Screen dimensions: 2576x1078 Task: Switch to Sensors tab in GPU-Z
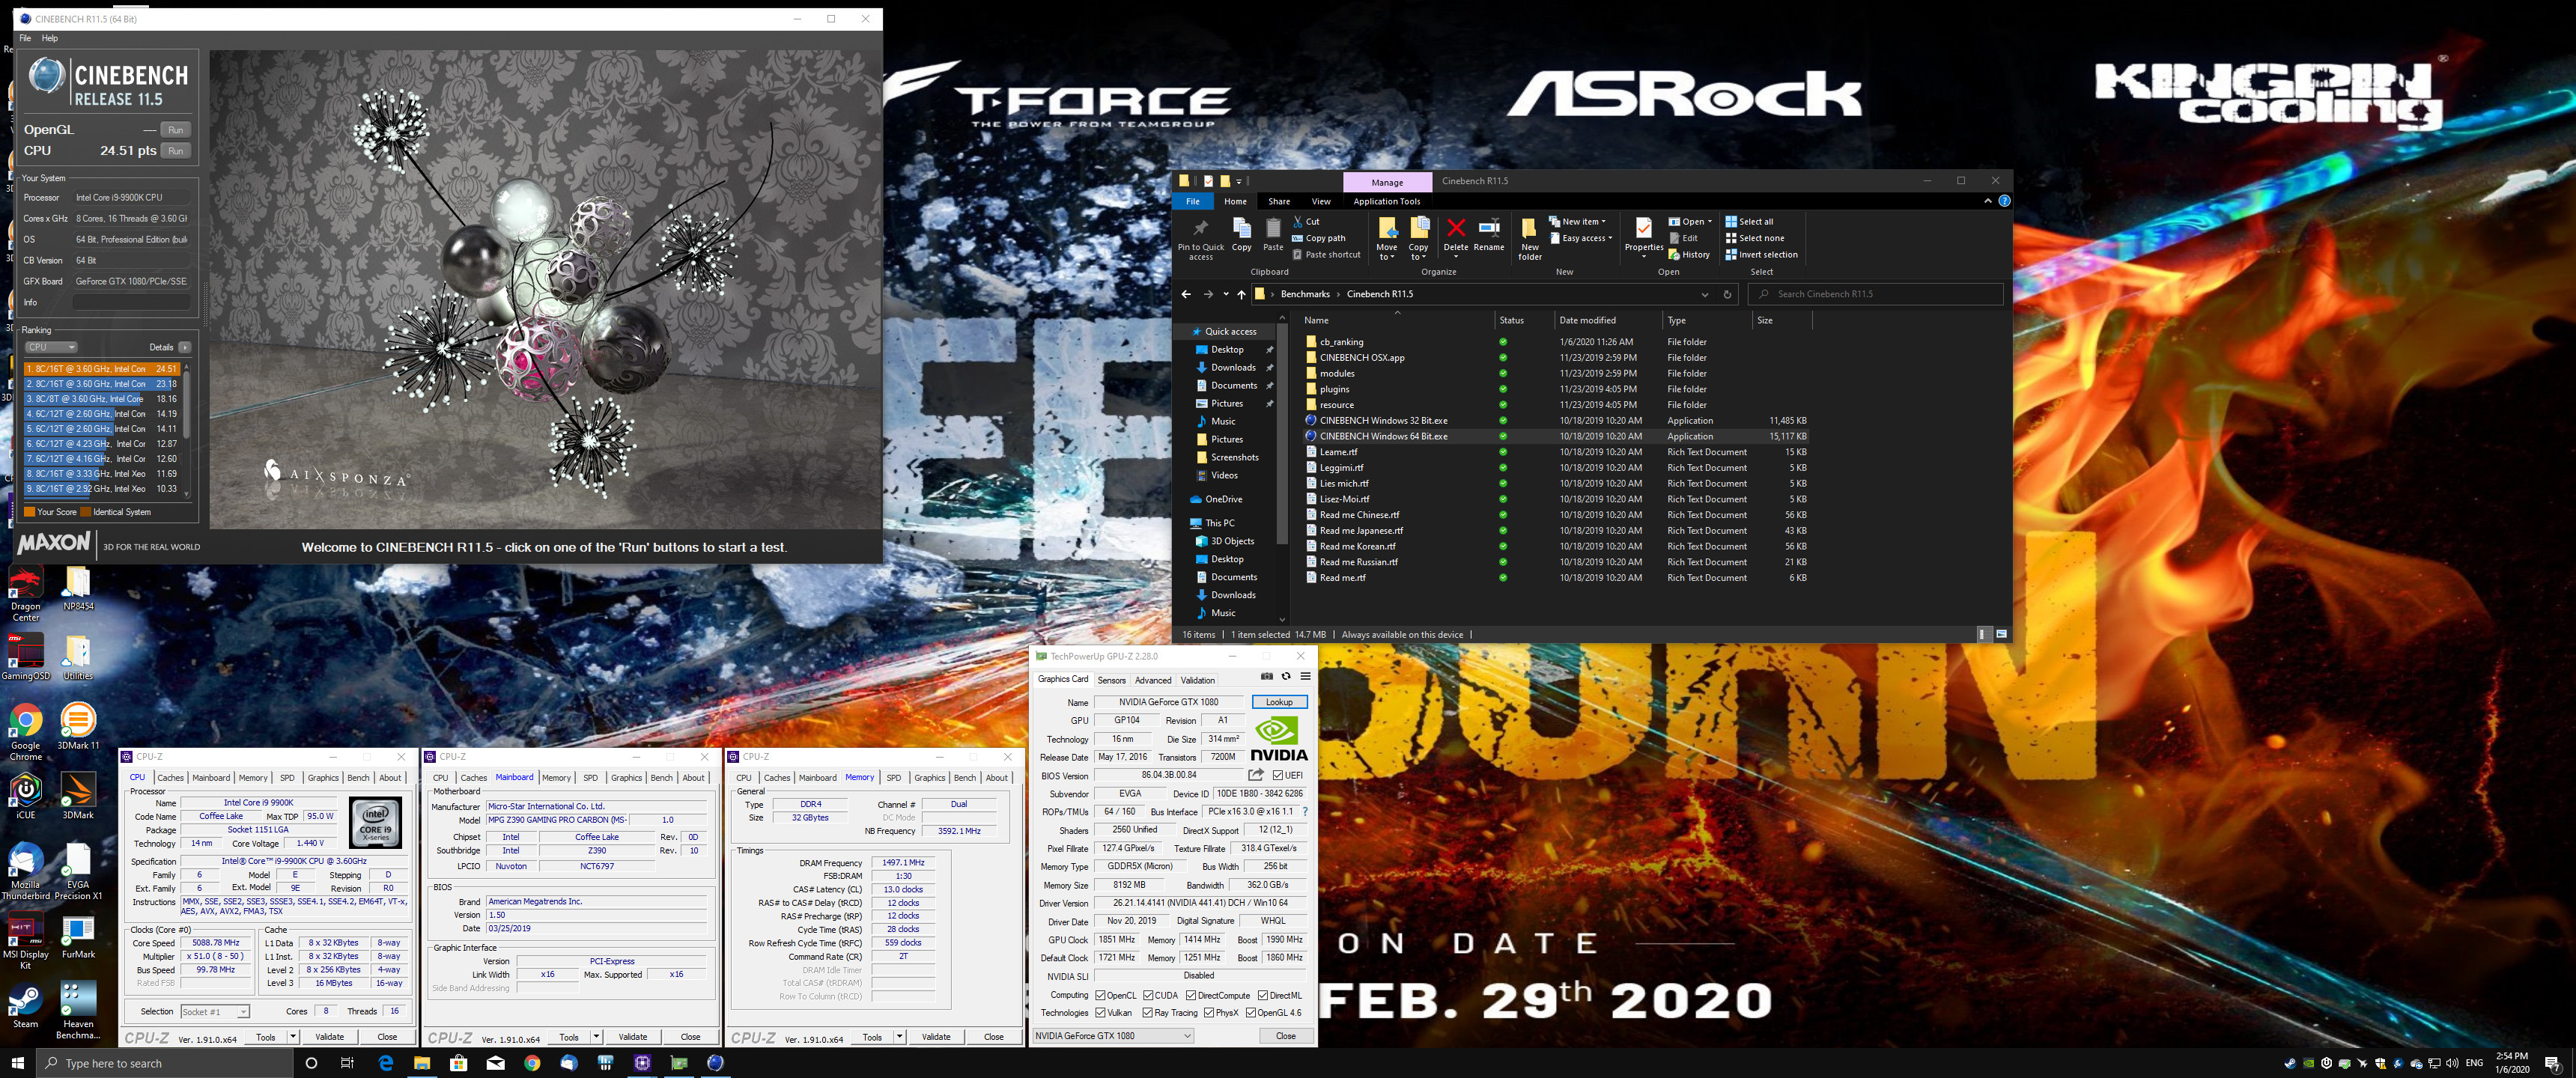pos(1111,680)
